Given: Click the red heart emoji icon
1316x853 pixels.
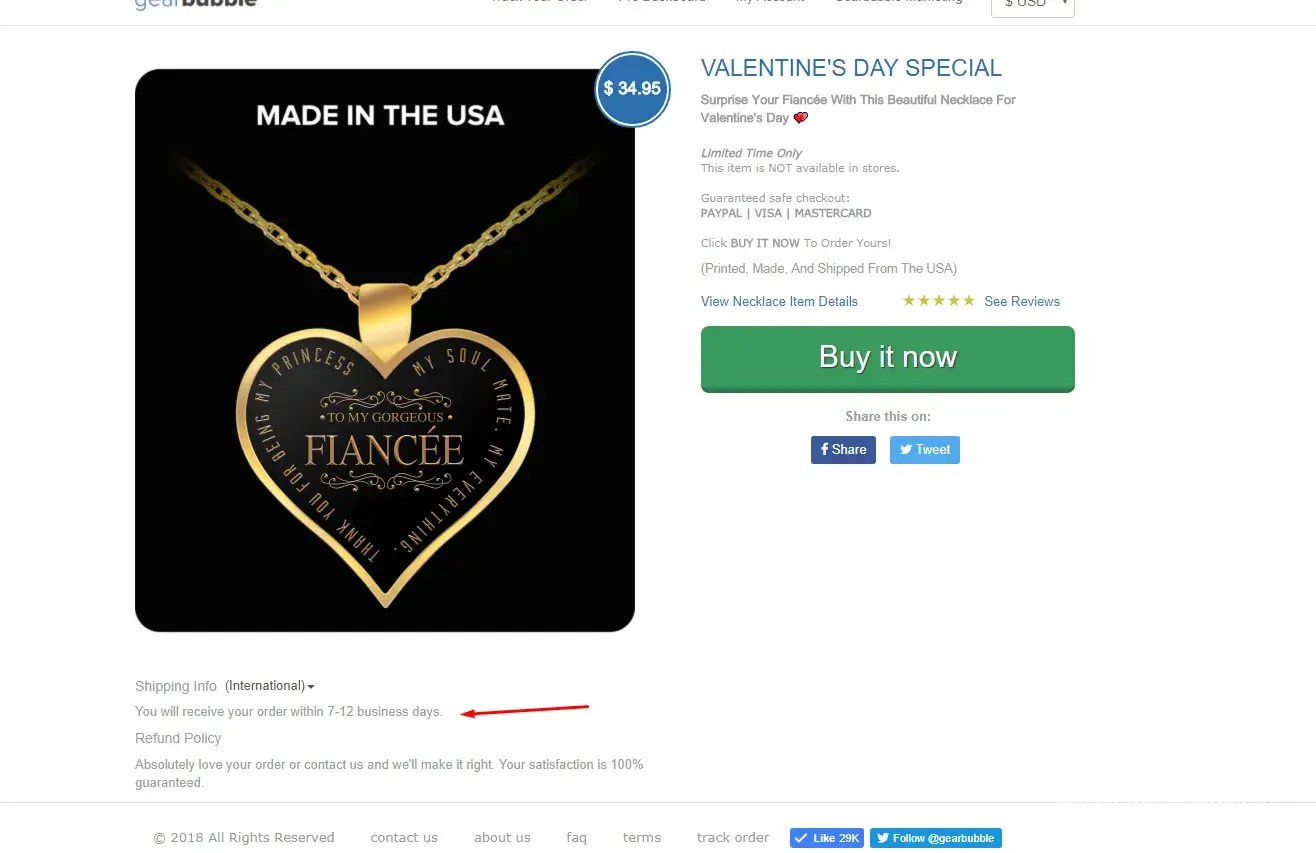Looking at the screenshot, I should tap(800, 118).
